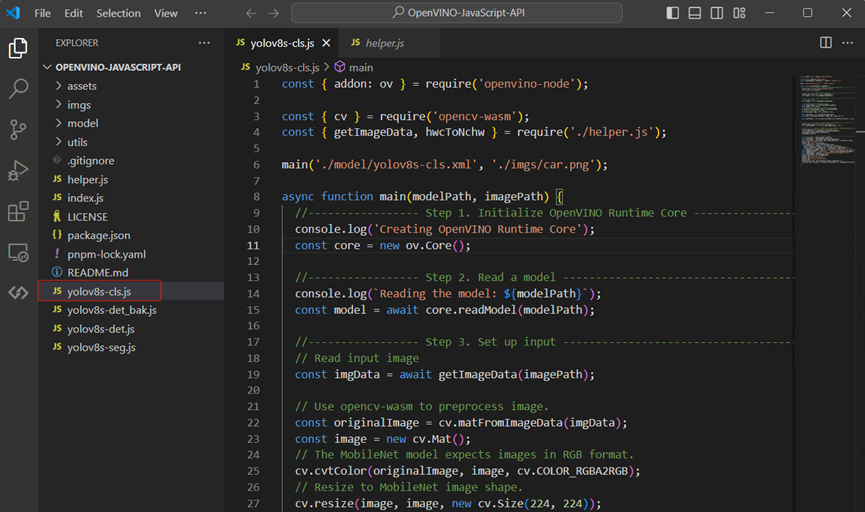This screenshot has width=865, height=512.
Task: Click main symbol in breadcrumb
Action: click(x=360, y=67)
